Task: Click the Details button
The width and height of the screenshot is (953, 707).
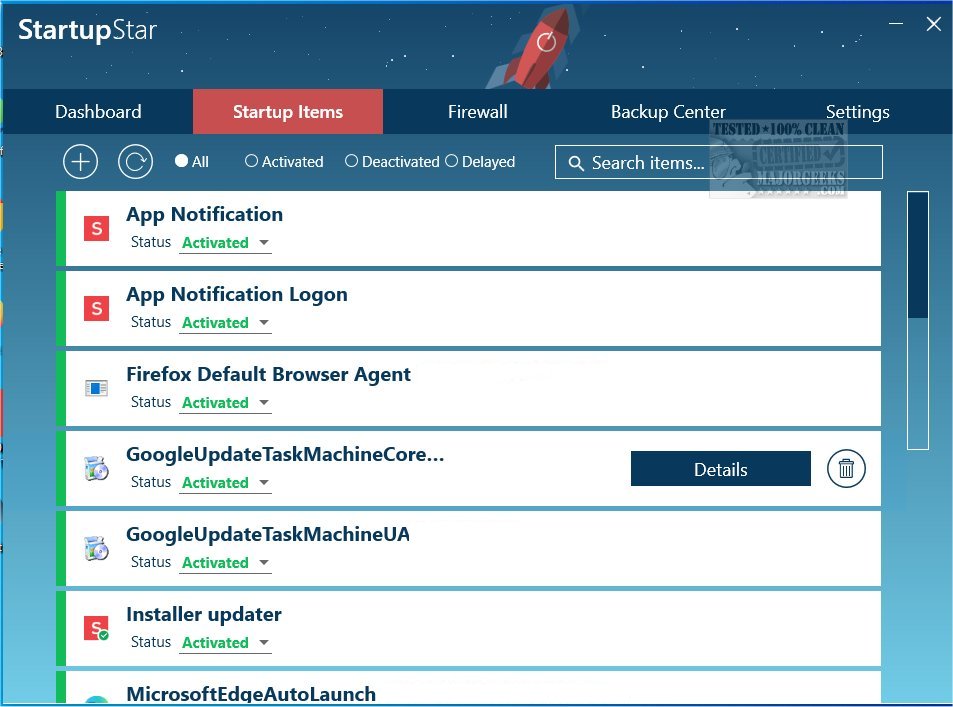Action: click(x=721, y=469)
